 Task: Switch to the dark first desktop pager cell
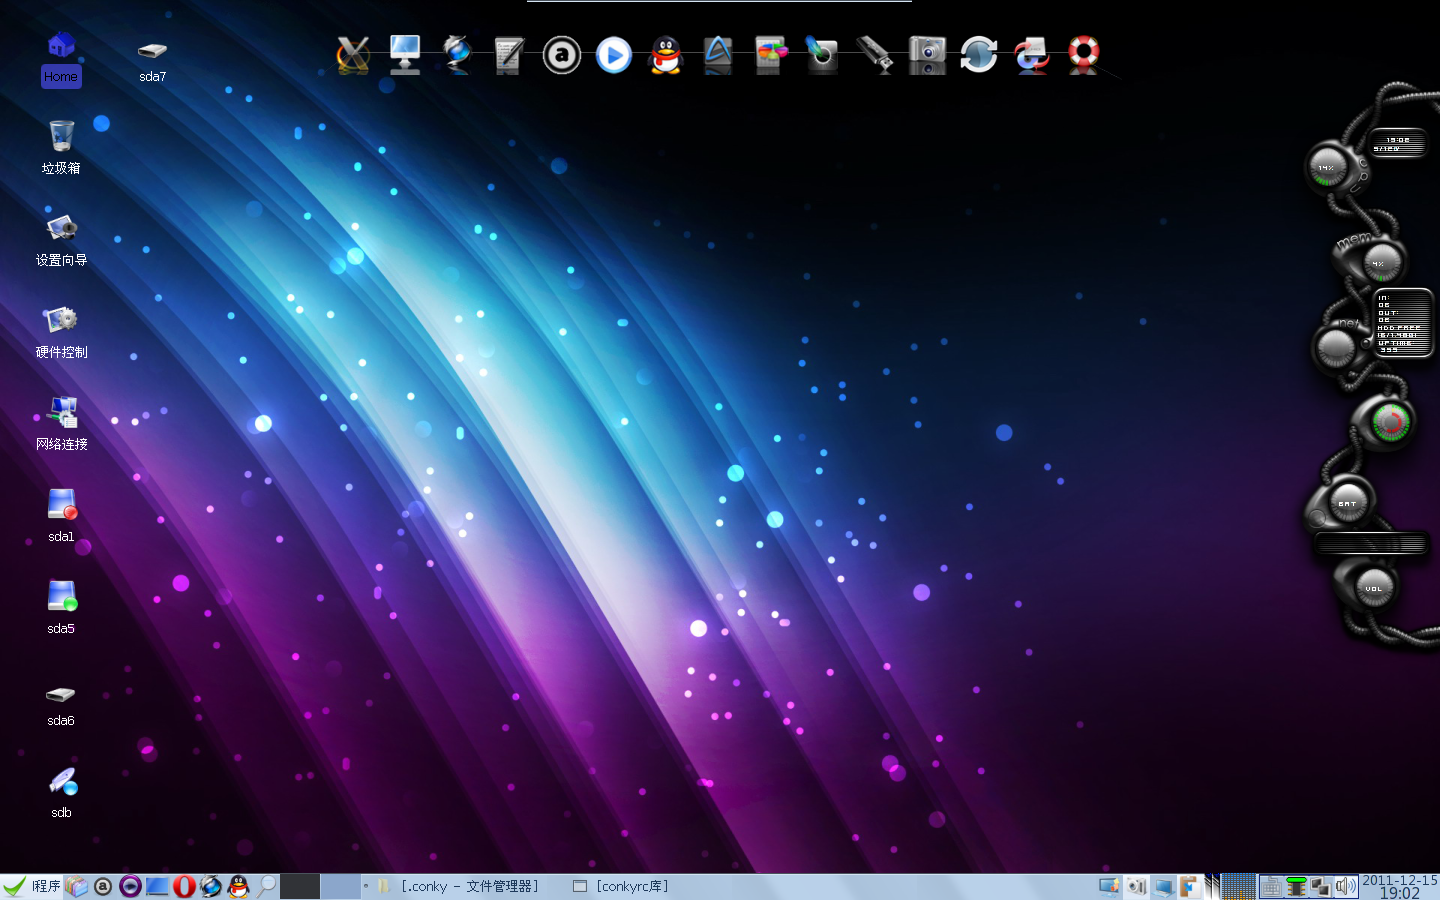pyautogui.click(x=300, y=886)
